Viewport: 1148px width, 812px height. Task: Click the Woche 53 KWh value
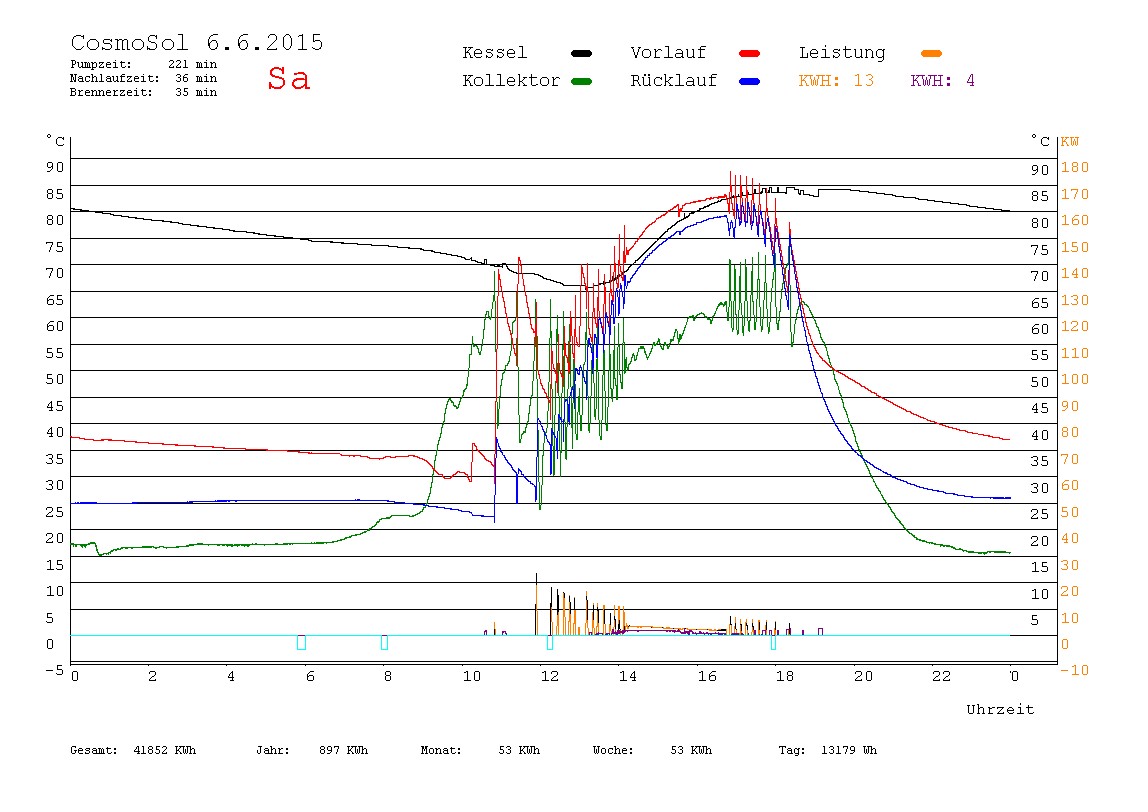pyautogui.click(x=652, y=750)
